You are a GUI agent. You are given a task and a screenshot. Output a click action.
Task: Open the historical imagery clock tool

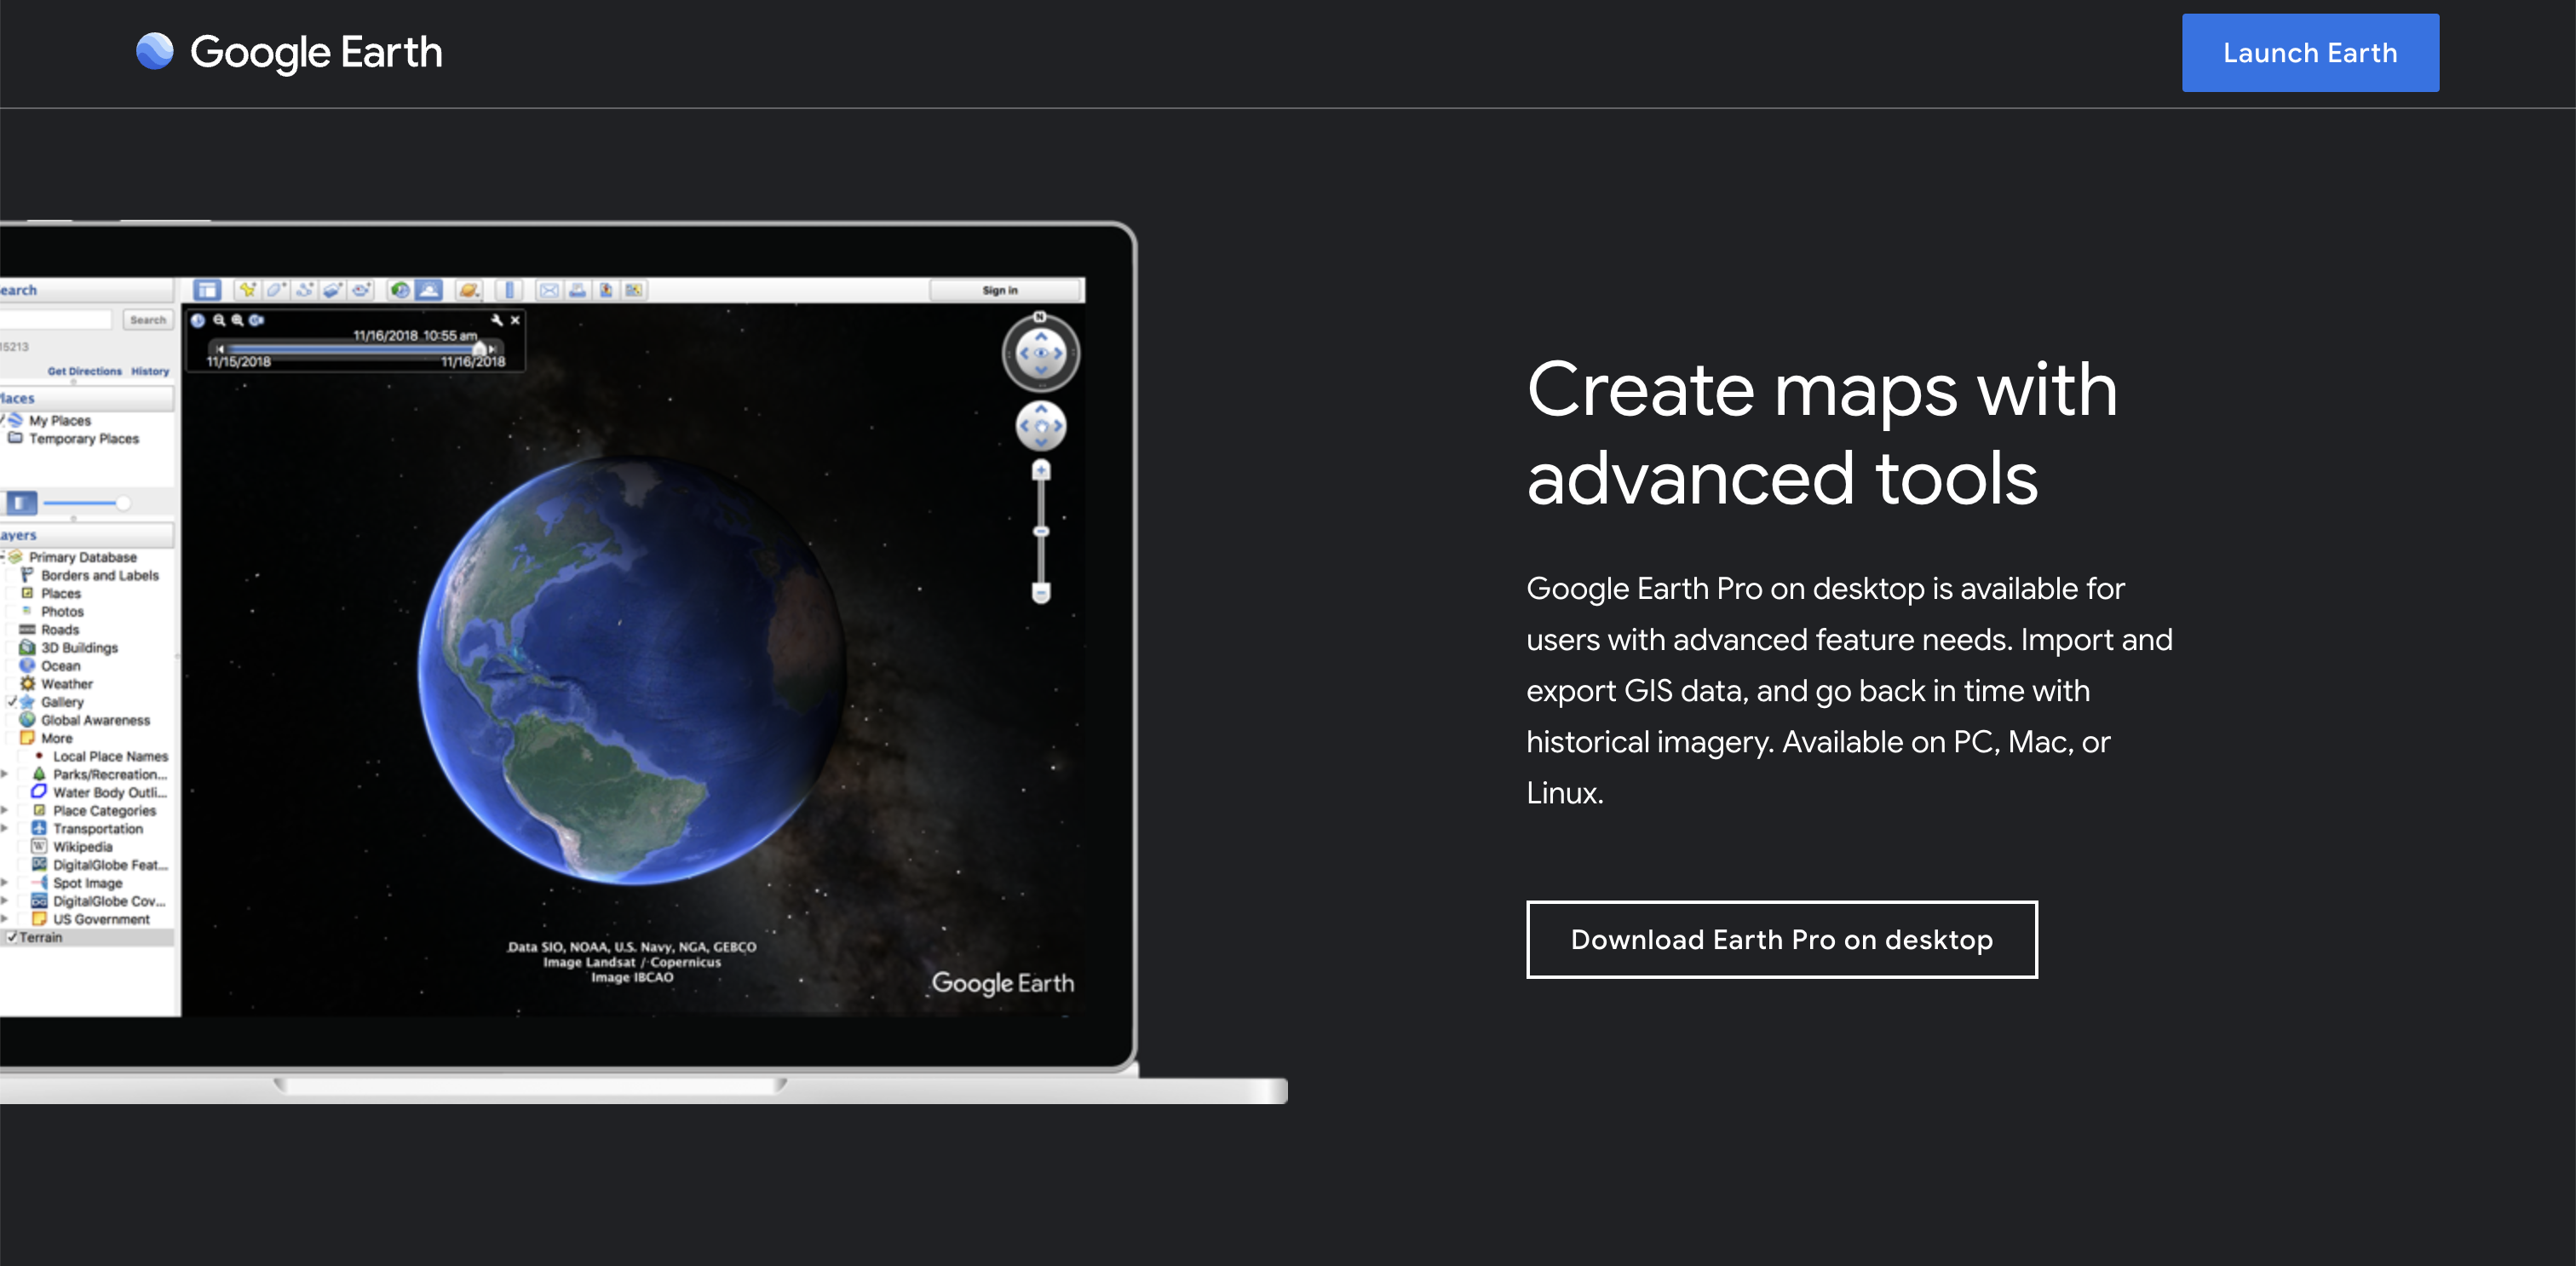401,290
